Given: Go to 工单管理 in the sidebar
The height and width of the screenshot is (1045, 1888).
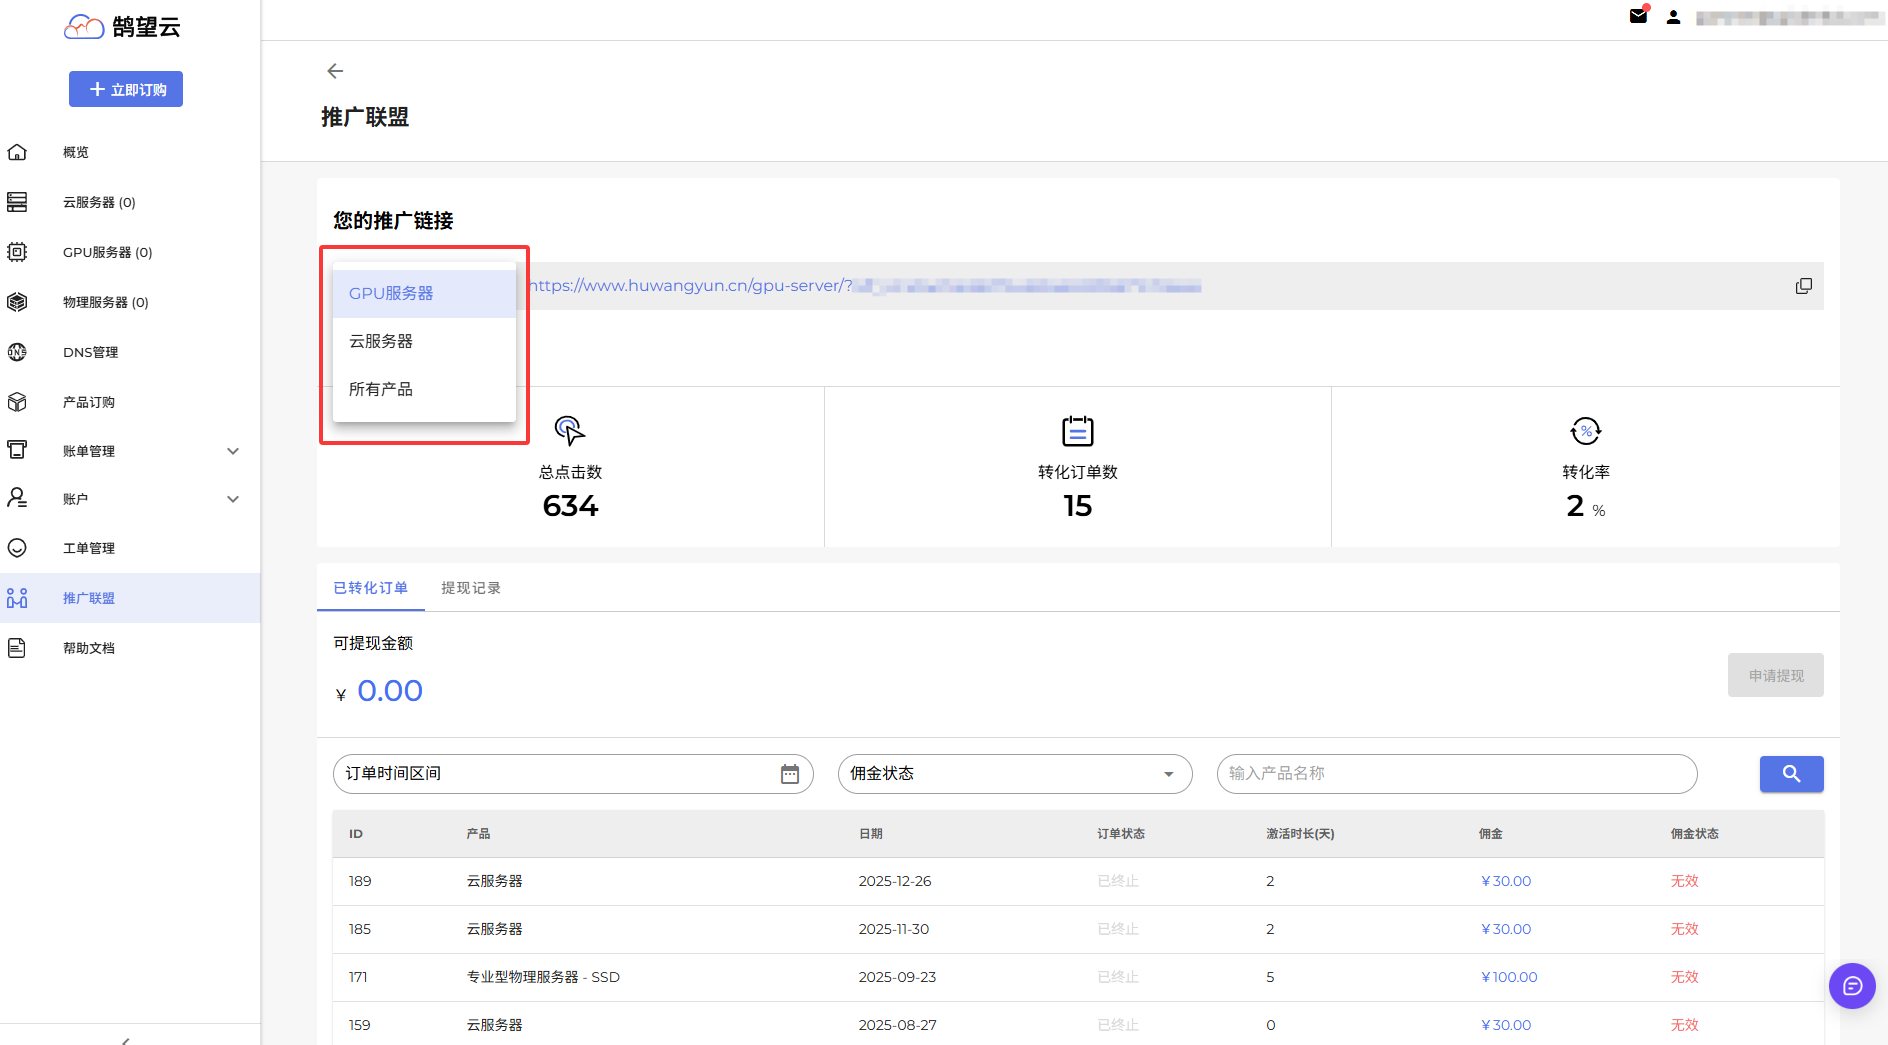Looking at the screenshot, I should pyautogui.click(x=89, y=548).
